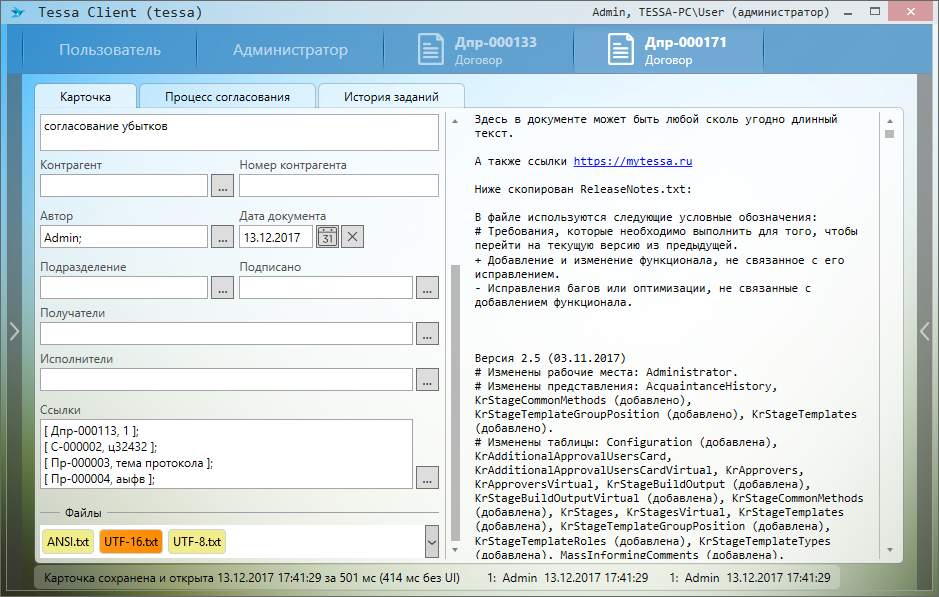Click the card form scrollbar thumb
This screenshot has height=597, width=939.
click(x=455, y=403)
